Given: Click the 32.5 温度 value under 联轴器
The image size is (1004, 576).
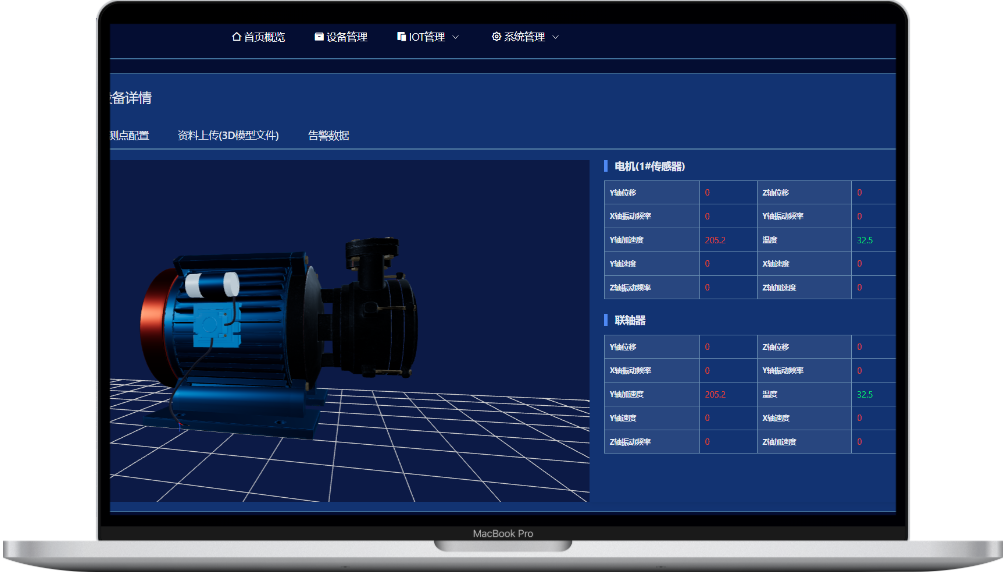Looking at the screenshot, I should coord(864,395).
